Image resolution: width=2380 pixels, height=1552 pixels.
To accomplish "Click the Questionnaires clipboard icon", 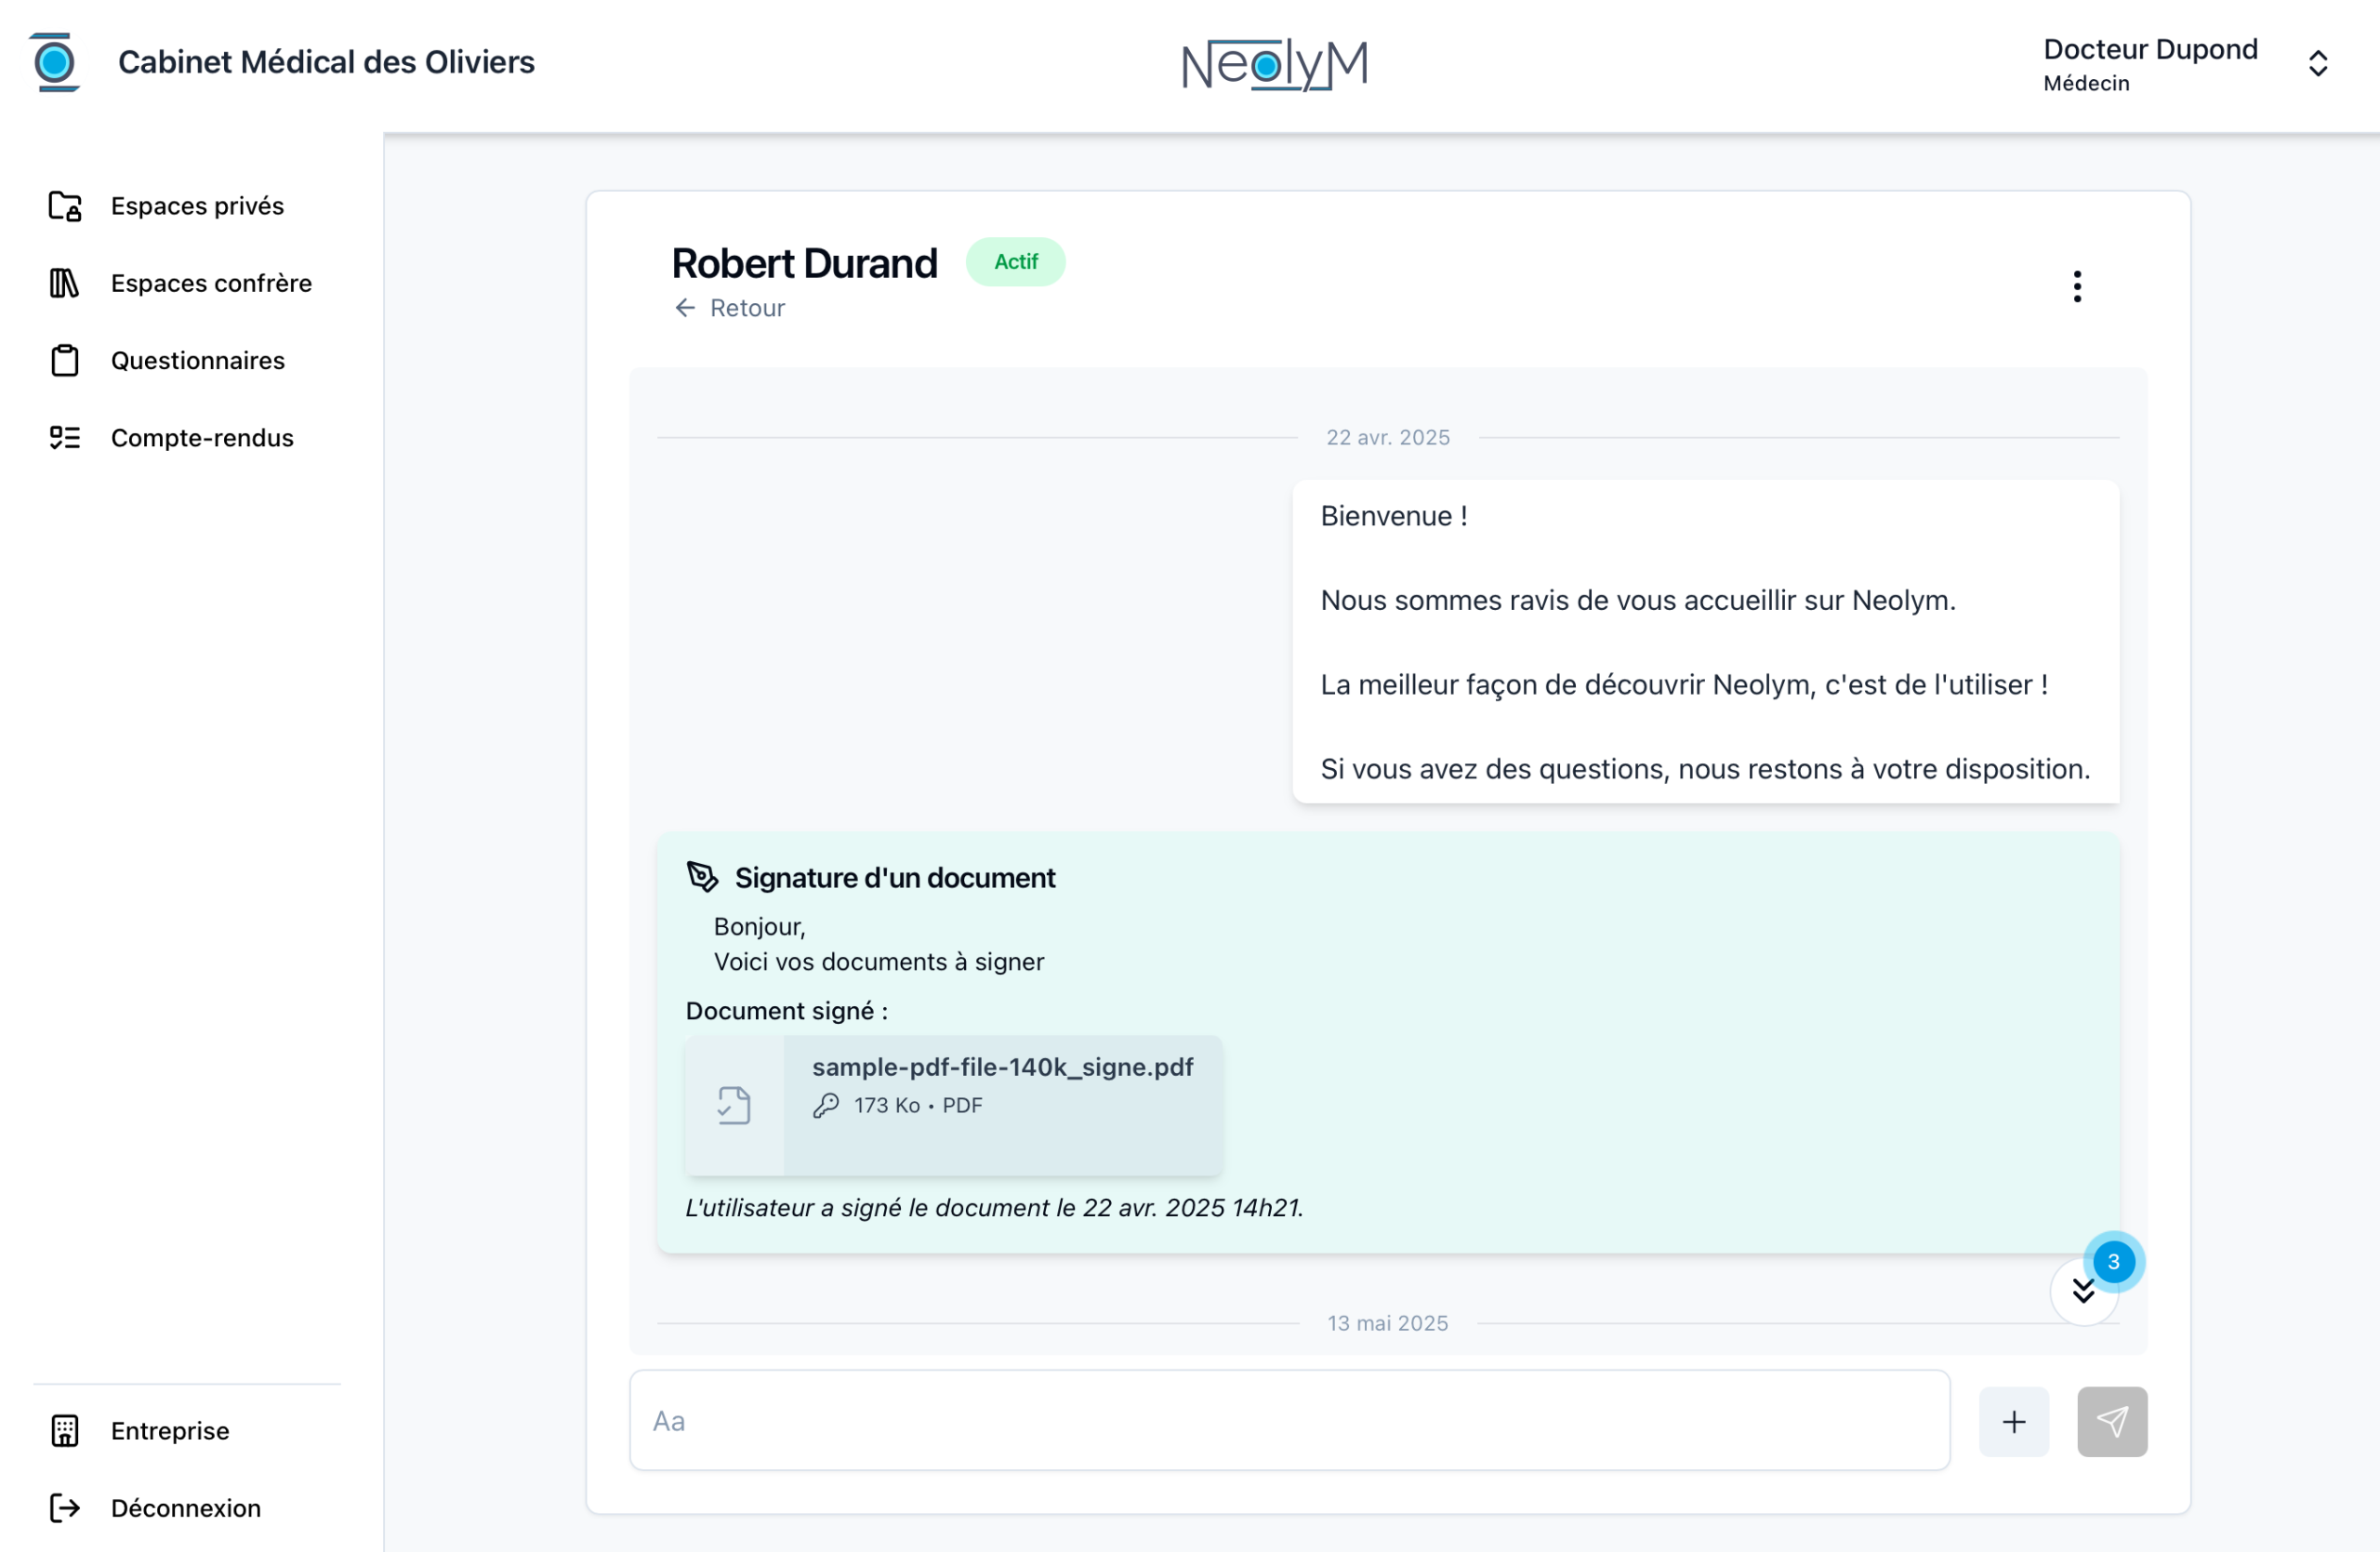I will pos(65,360).
